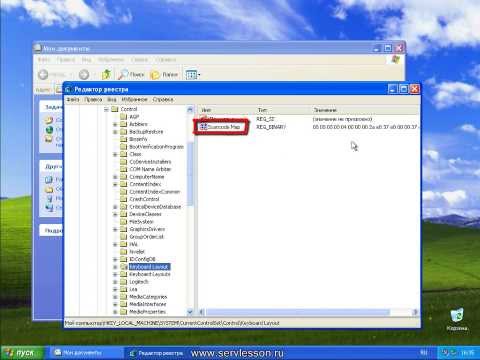This screenshot has height=360, width=480.
Task: Expand the ComputerName key
Action: [x=115, y=177]
